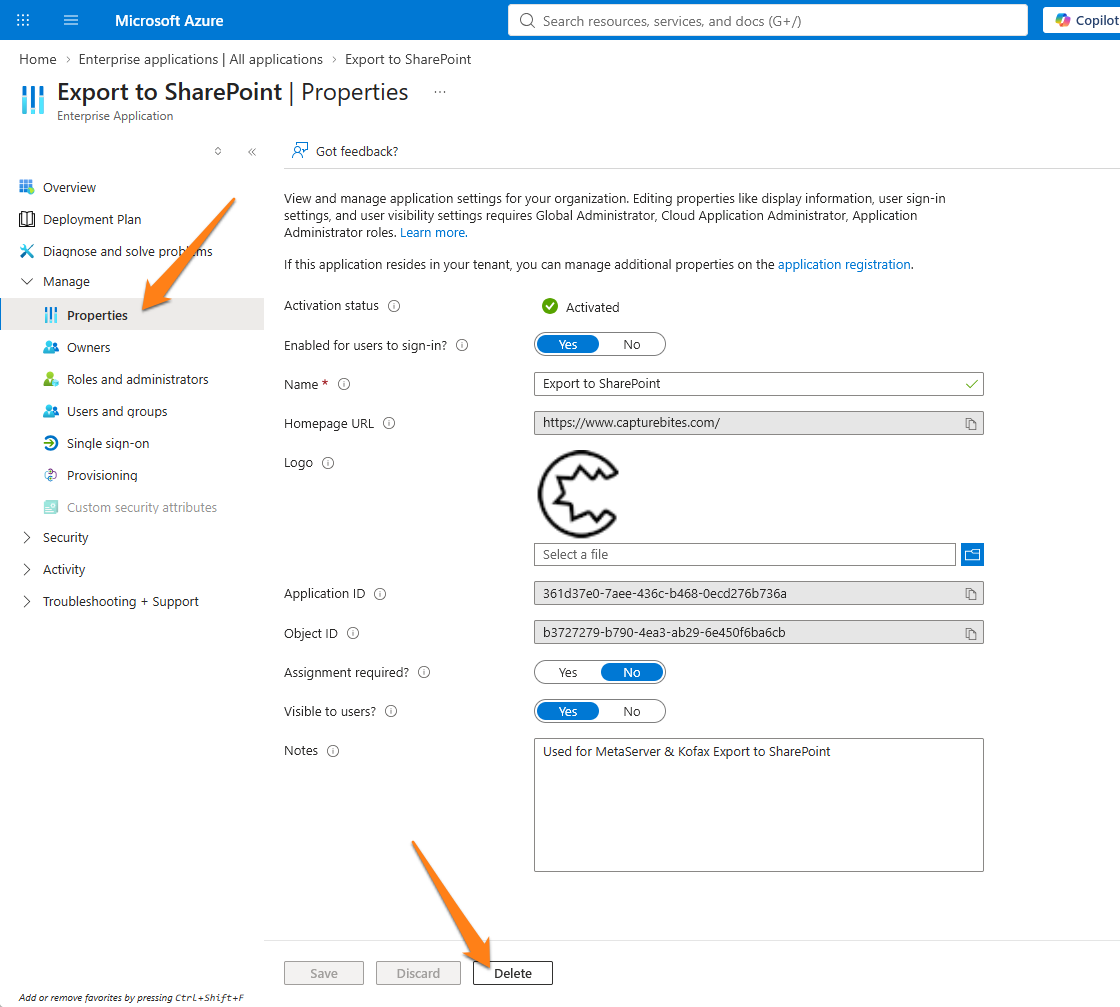Set Assignment required to Yes
Screen dimensions: 1120x1007
[x=568, y=672]
